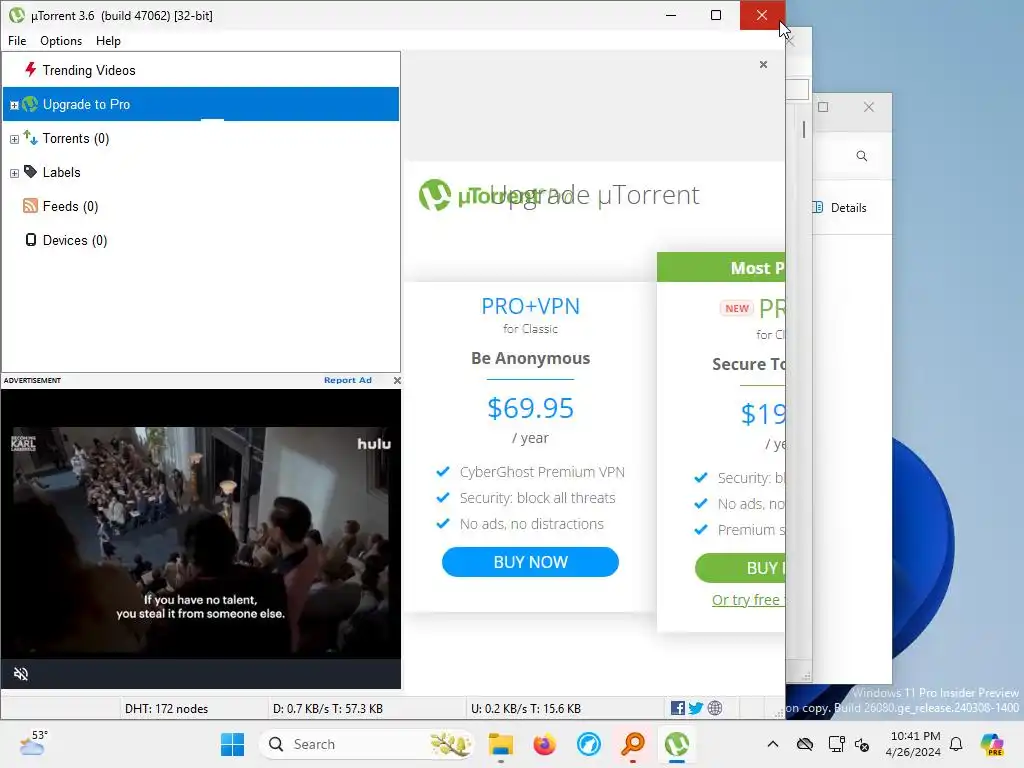Click the network display tray icon

pyautogui.click(x=836, y=744)
